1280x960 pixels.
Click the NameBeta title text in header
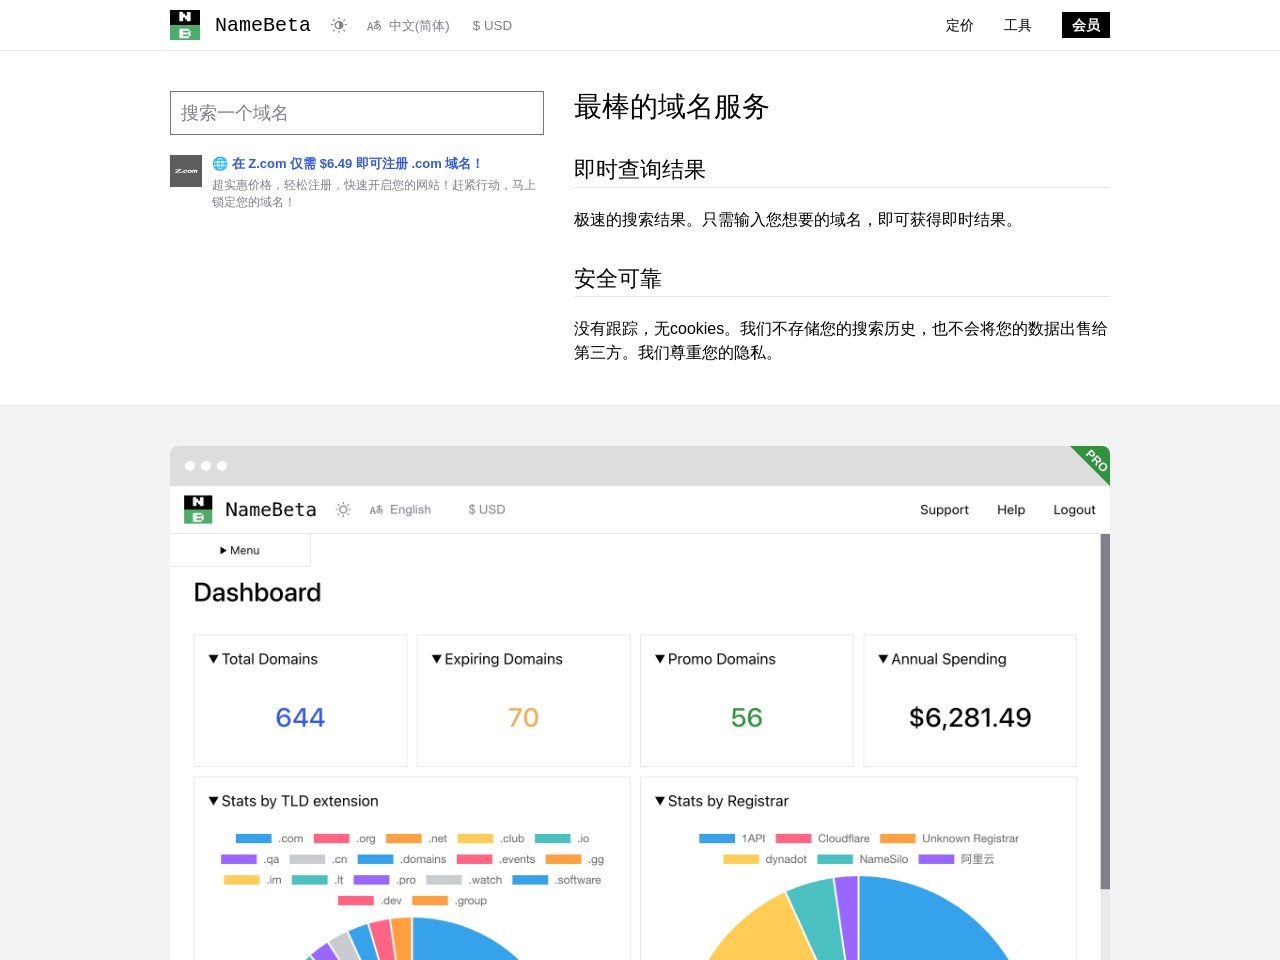click(263, 25)
